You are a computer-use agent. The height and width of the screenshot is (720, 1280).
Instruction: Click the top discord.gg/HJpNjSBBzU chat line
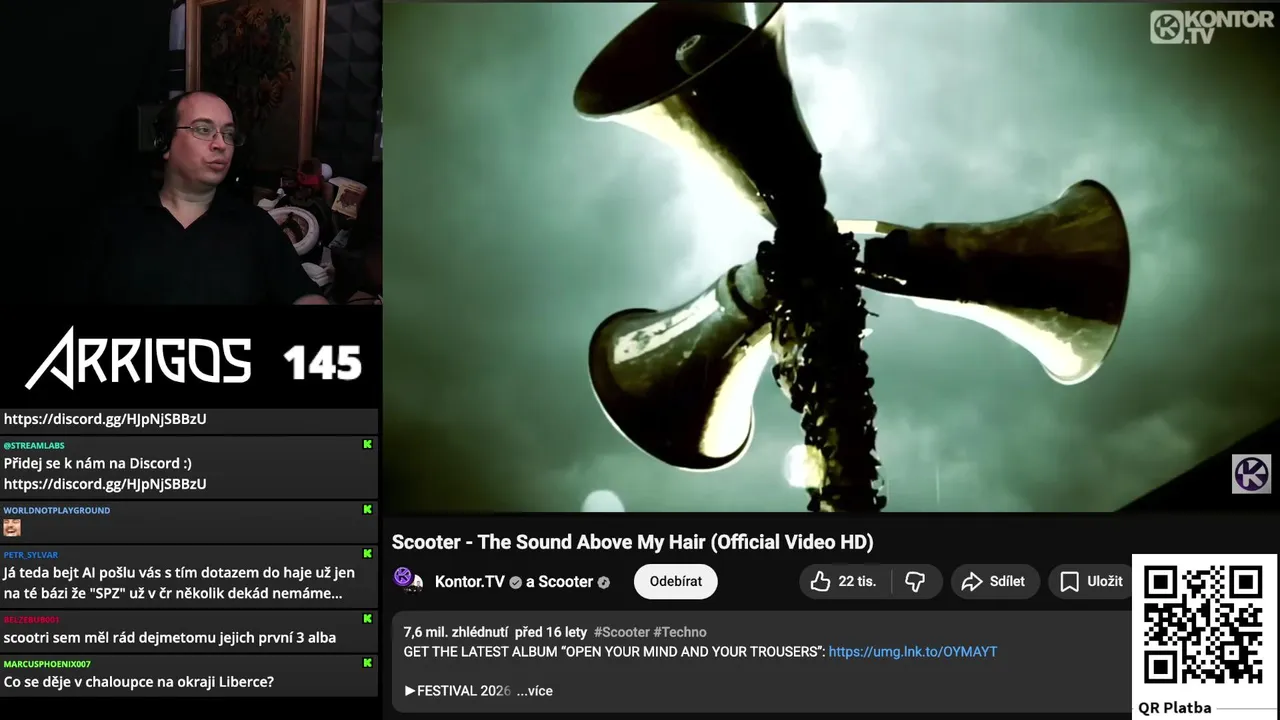[105, 419]
